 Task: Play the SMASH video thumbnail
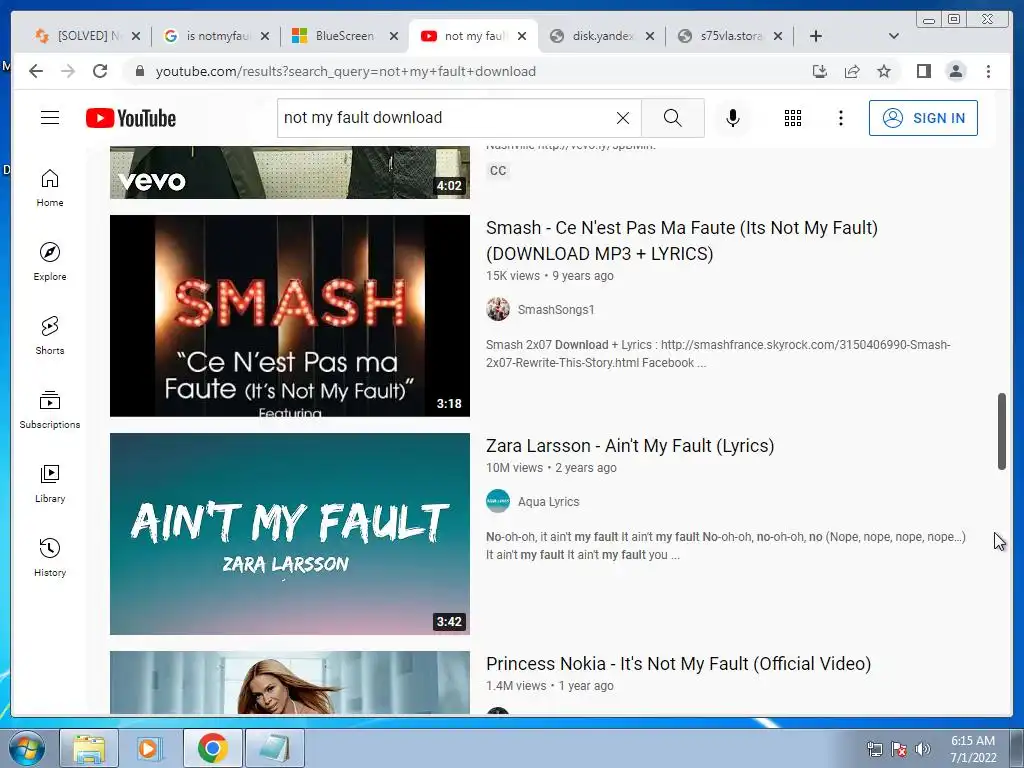290,315
